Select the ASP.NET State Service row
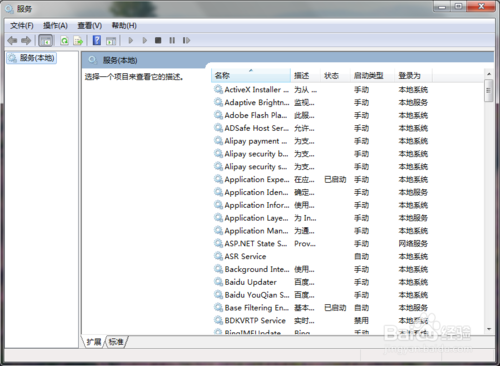This screenshot has height=366, width=500. (321, 243)
